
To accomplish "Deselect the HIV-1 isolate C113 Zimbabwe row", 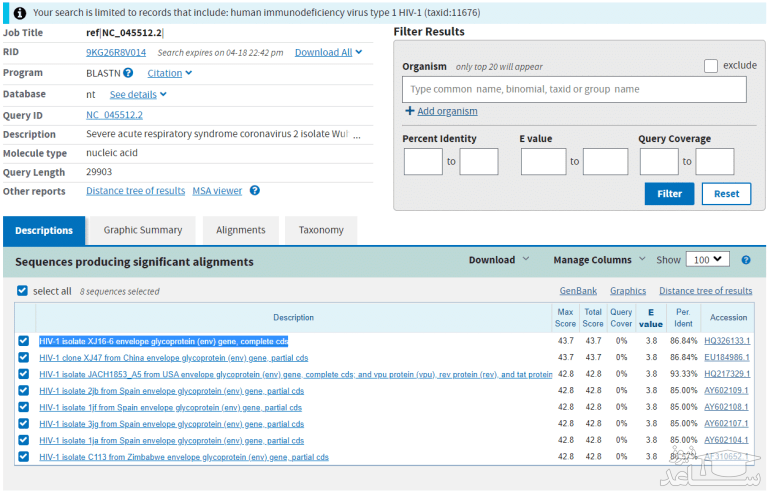I will 23,457.
